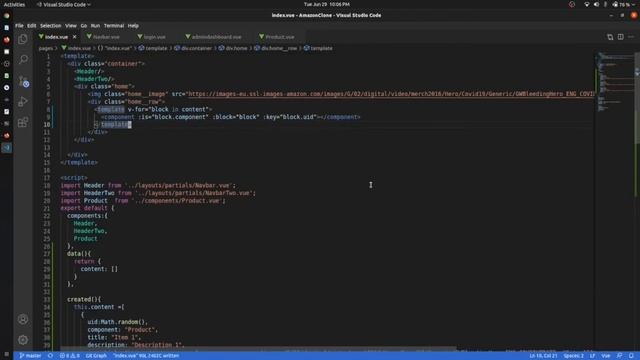Click Ln 10, Col 21 cursor position indicator
The height and width of the screenshot is (360, 640).
[x=543, y=356]
